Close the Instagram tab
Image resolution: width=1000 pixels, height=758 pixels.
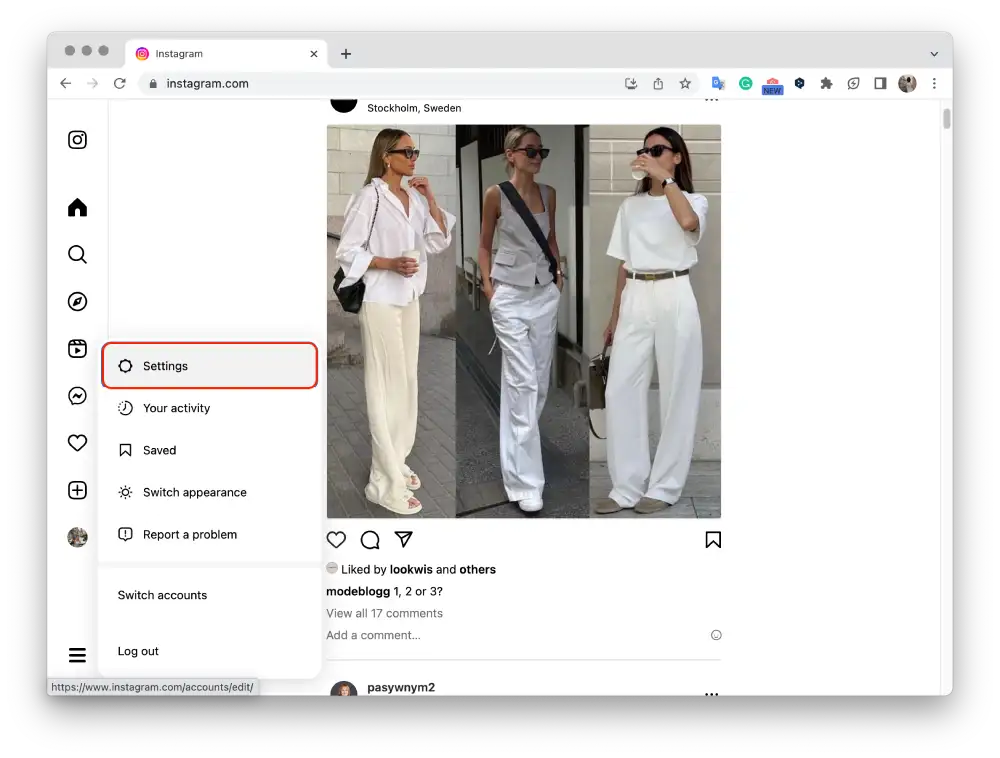click(x=314, y=54)
